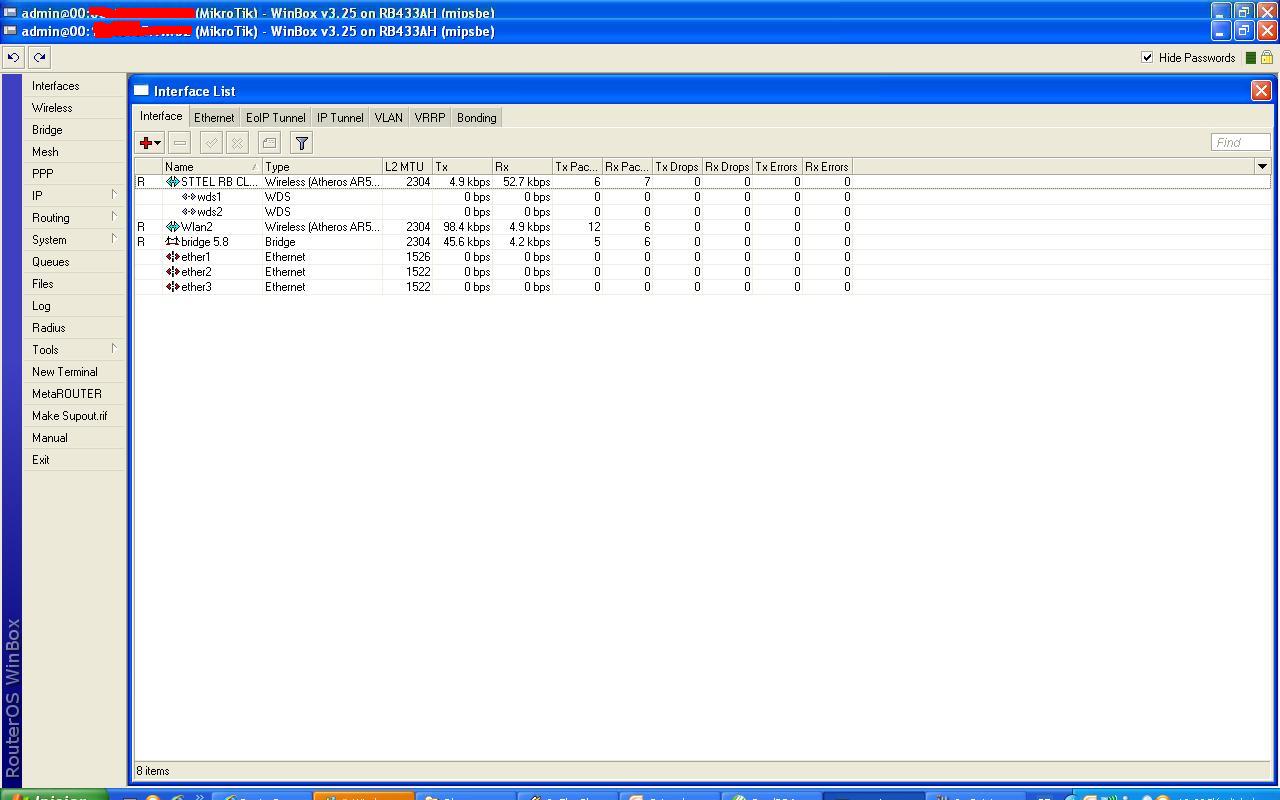The image size is (1280, 800).
Task: Select the bridge 5.8 row name
Action: point(205,242)
